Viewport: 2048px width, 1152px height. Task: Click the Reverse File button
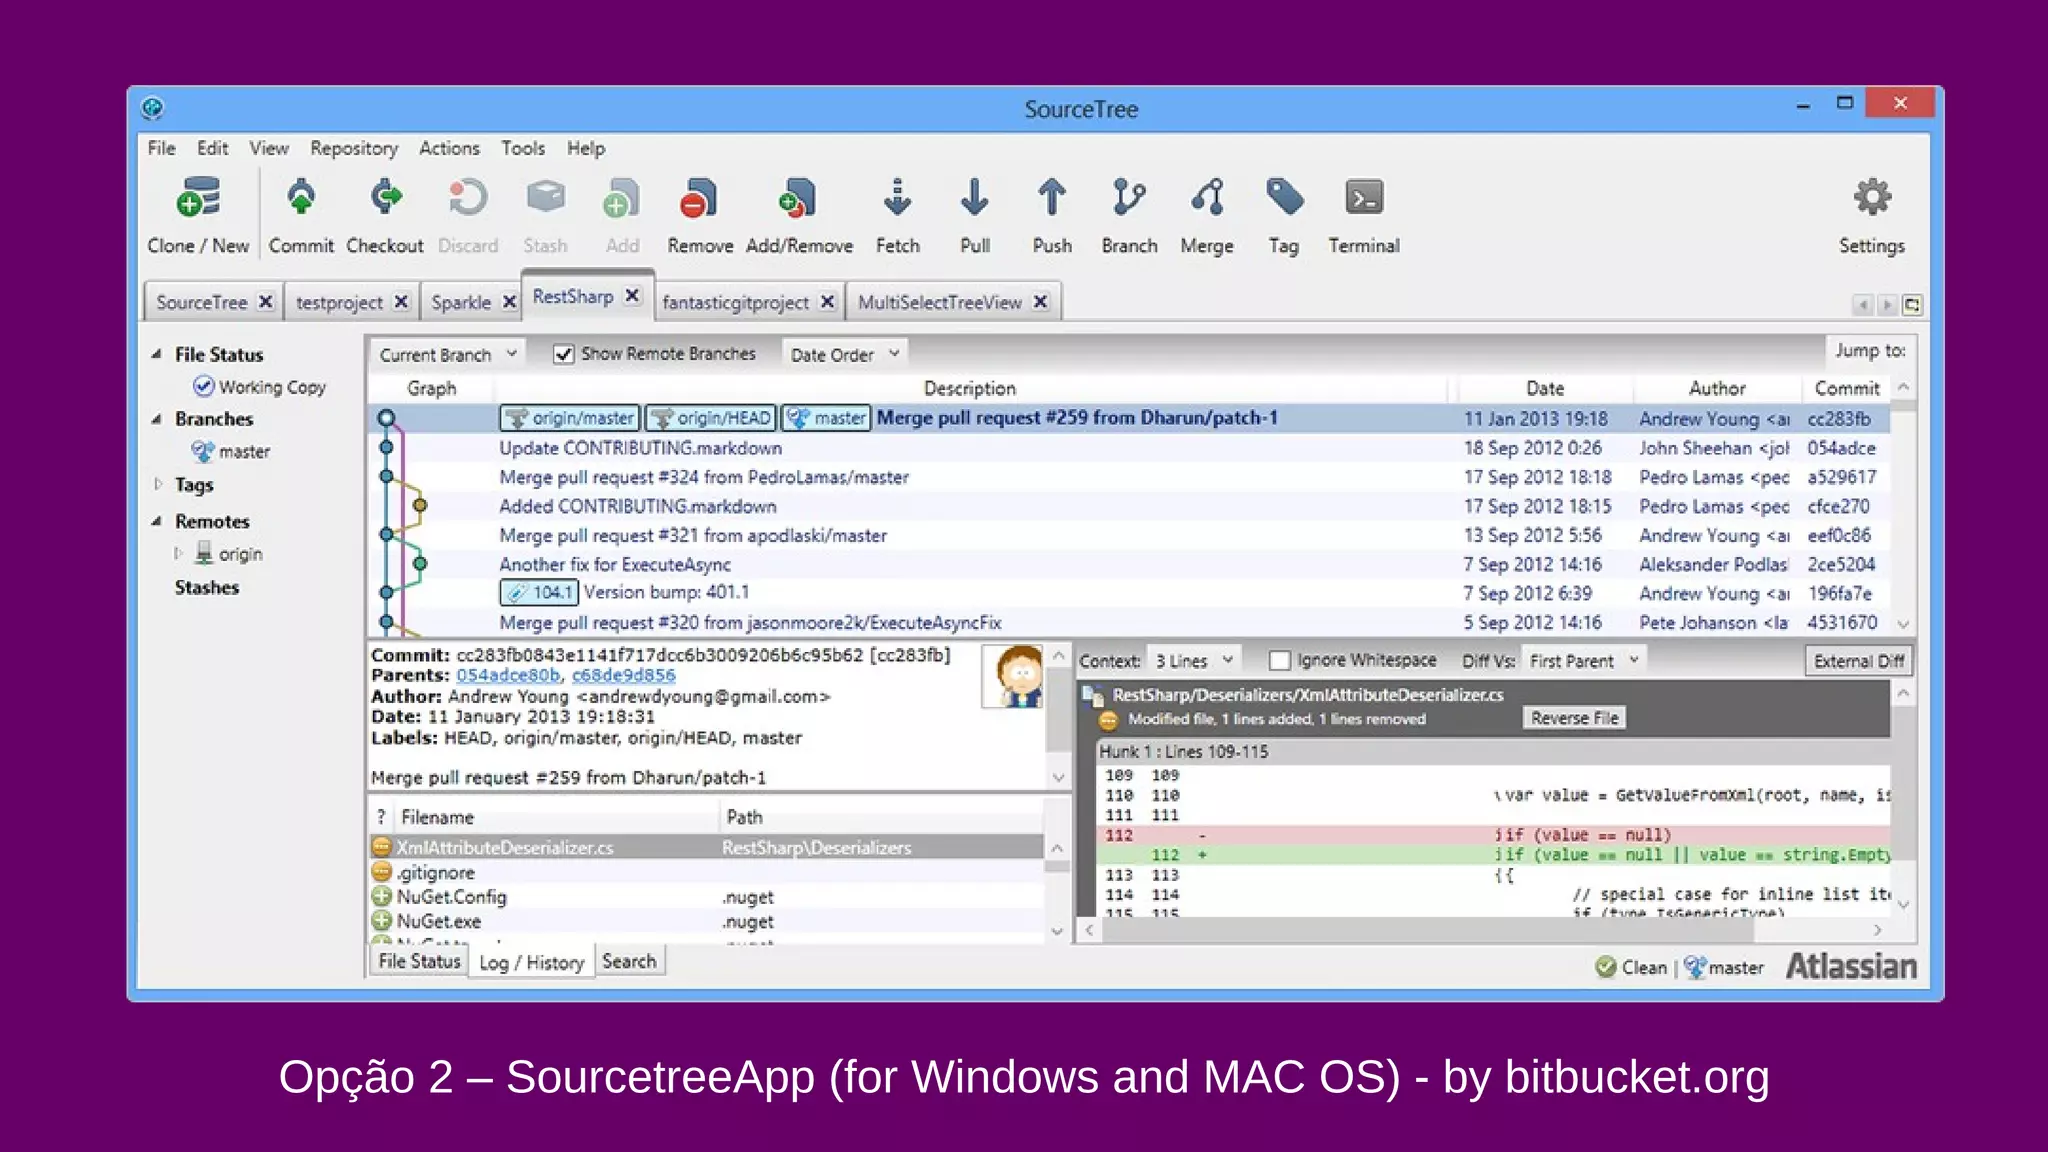(x=1574, y=718)
